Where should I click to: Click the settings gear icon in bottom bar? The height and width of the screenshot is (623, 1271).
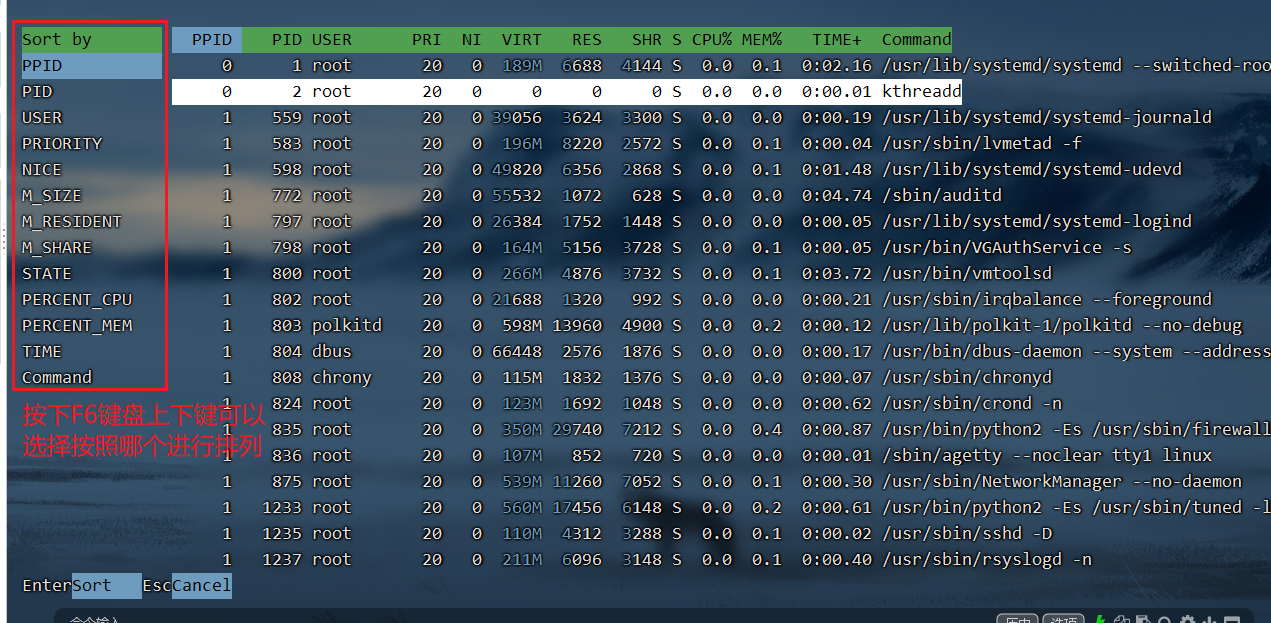pyautogui.click(x=1188, y=619)
